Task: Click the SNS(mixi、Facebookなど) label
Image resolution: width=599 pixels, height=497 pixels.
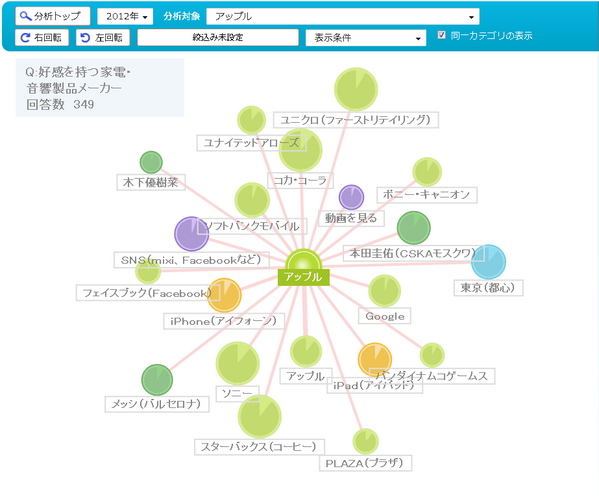Action: (191, 260)
